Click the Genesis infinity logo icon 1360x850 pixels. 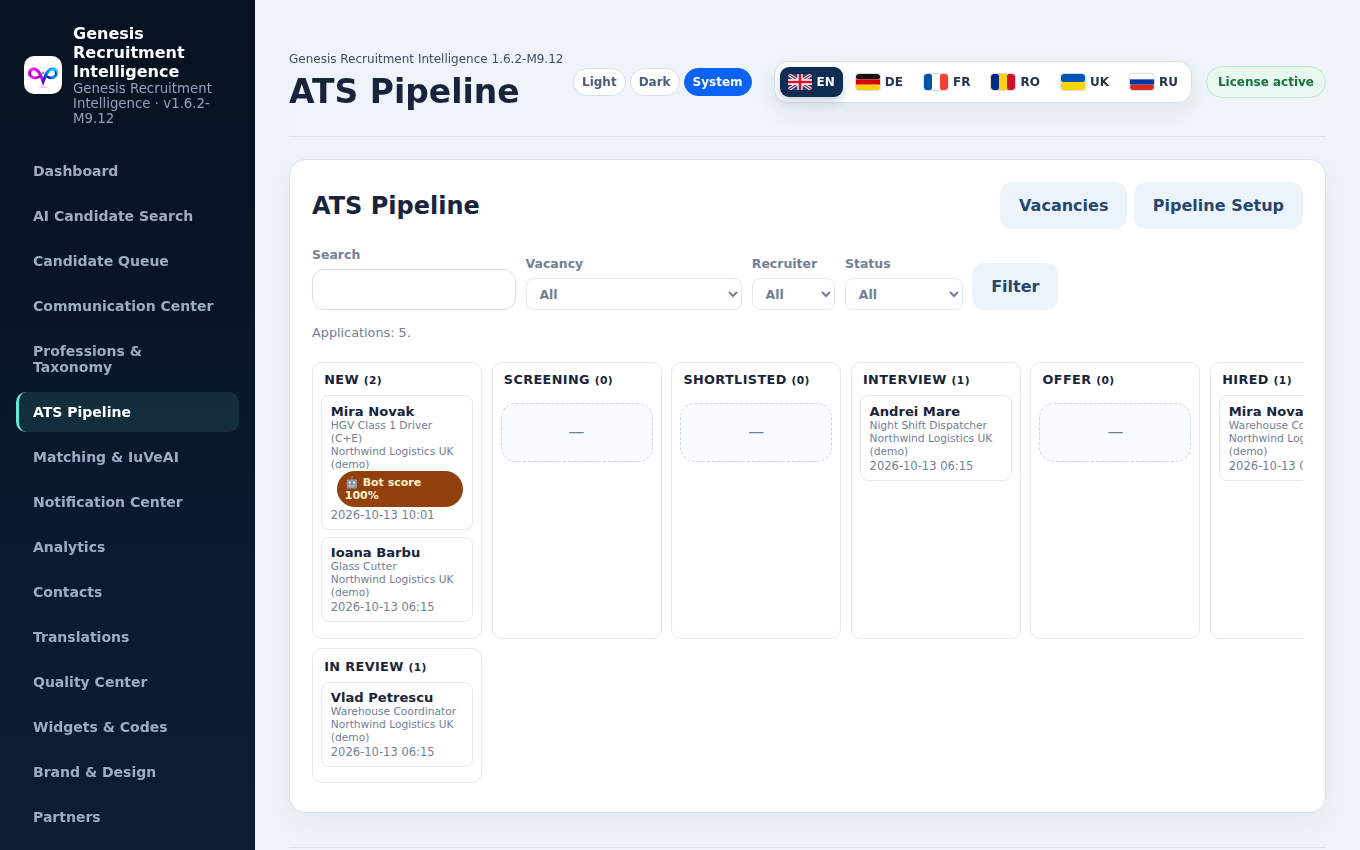43,75
